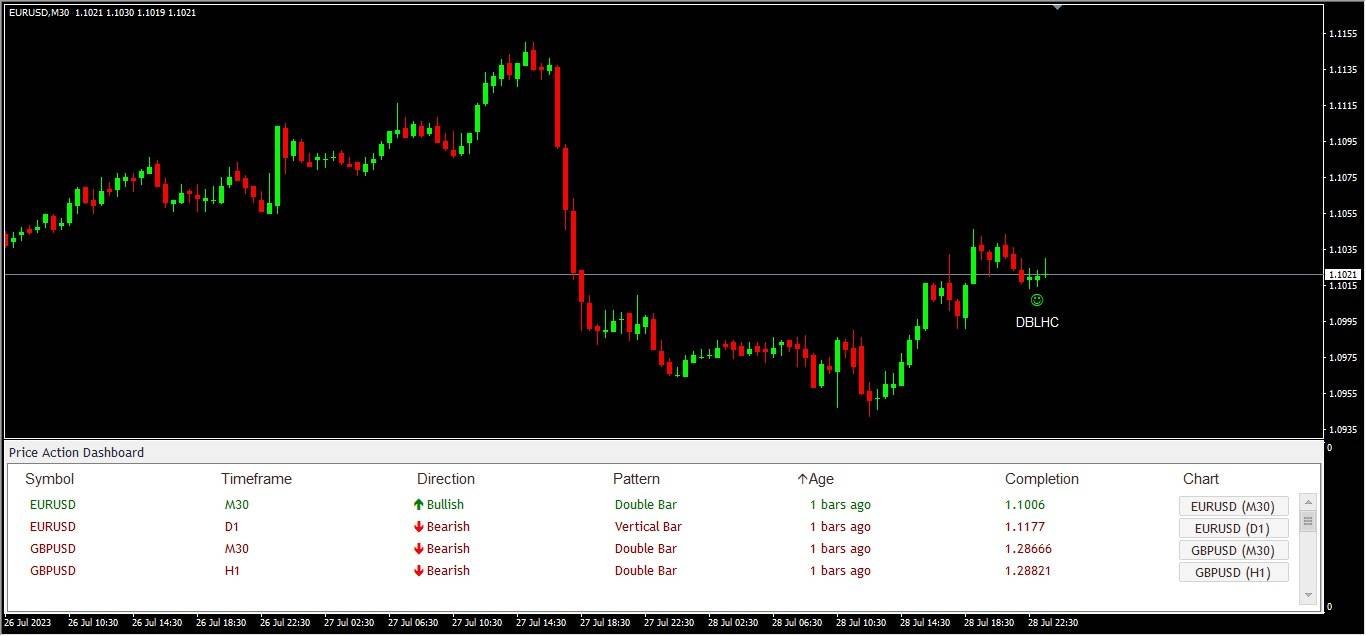Select the GBPUSD symbol in the H1 row
The height and width of the screenshot is (636, 1366).
pyautogui.click(x=53, y=571)
